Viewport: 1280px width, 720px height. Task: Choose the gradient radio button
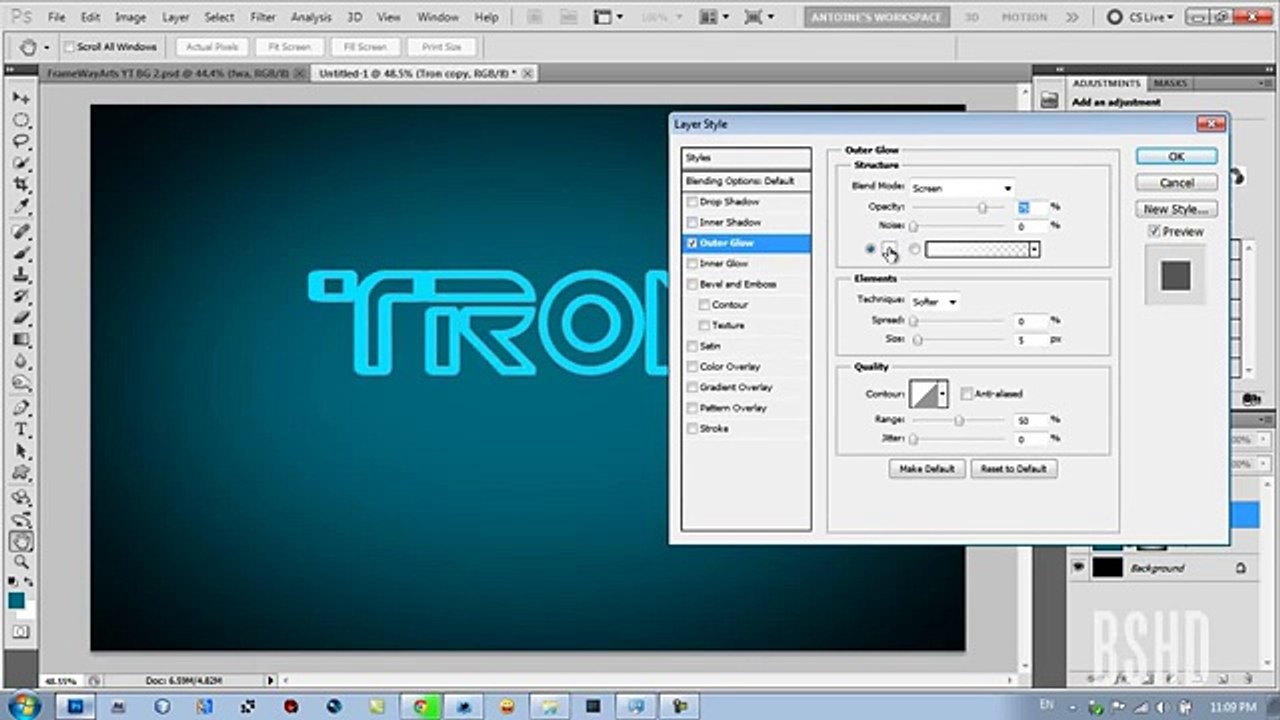pyautogui.click(x=915, y=249)
